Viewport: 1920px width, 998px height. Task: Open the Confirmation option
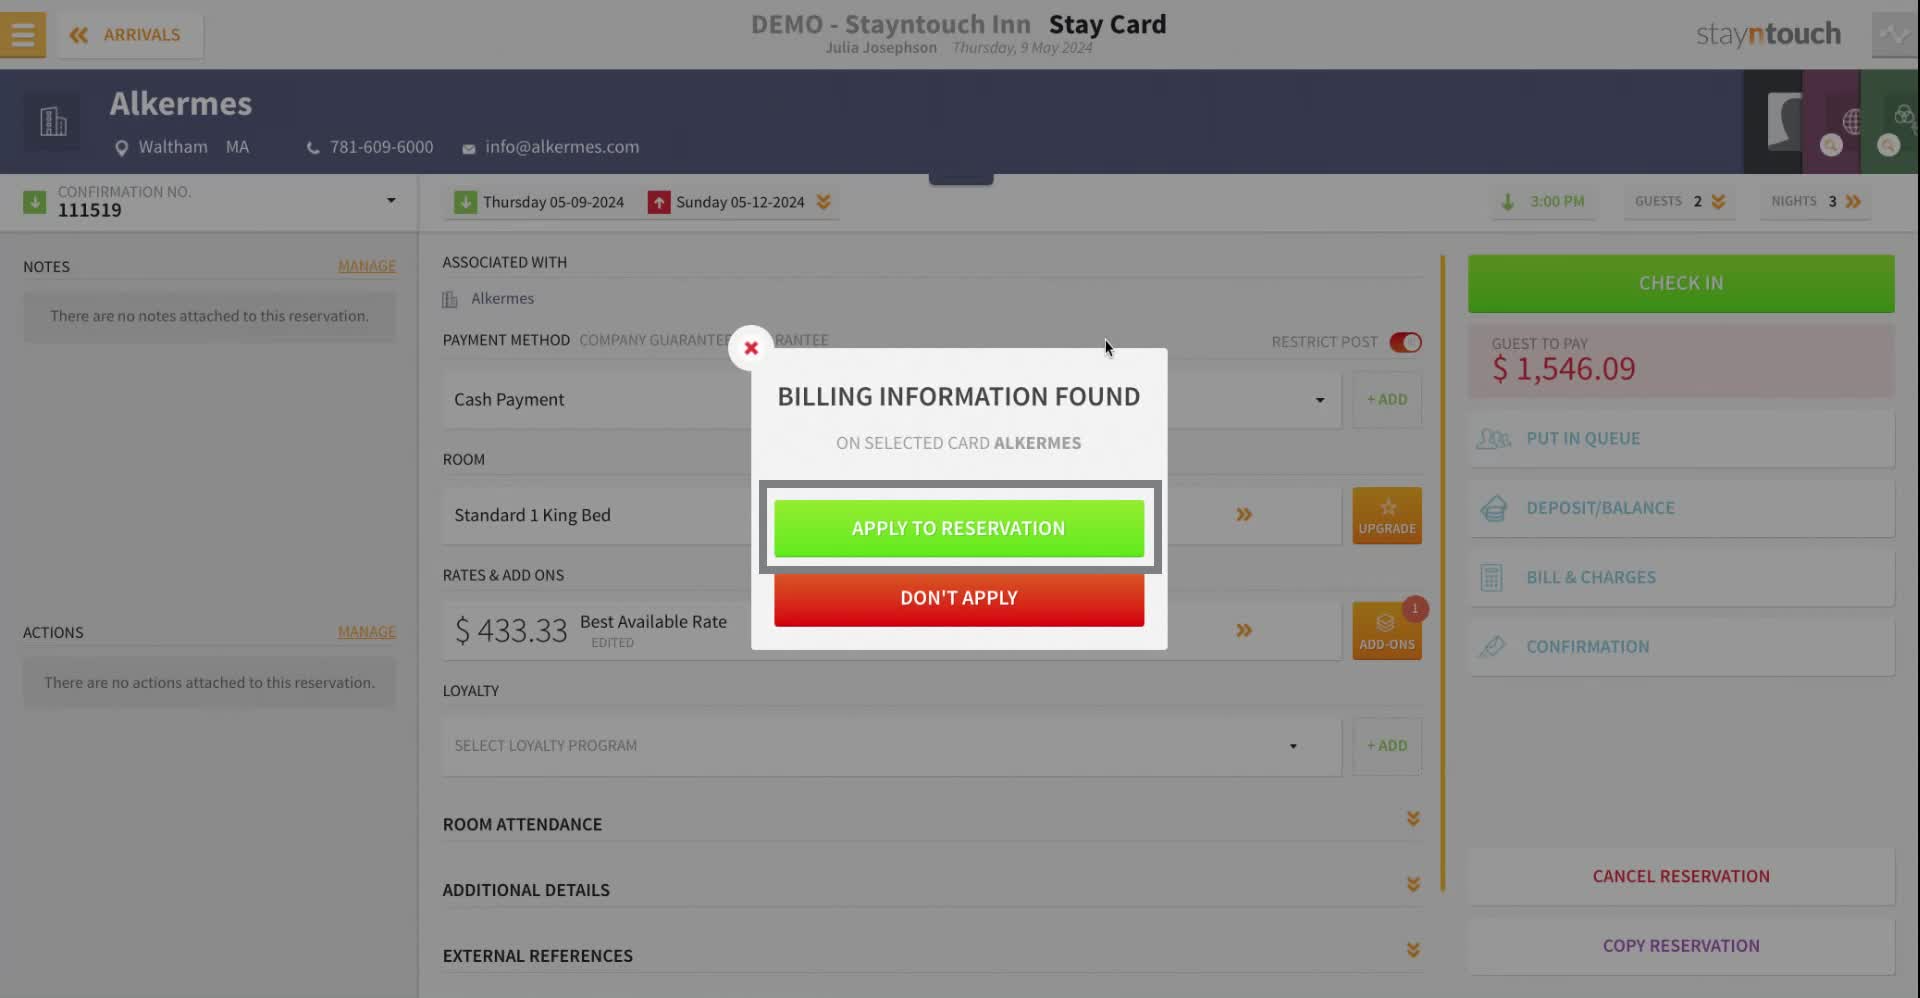(1681, 647)
